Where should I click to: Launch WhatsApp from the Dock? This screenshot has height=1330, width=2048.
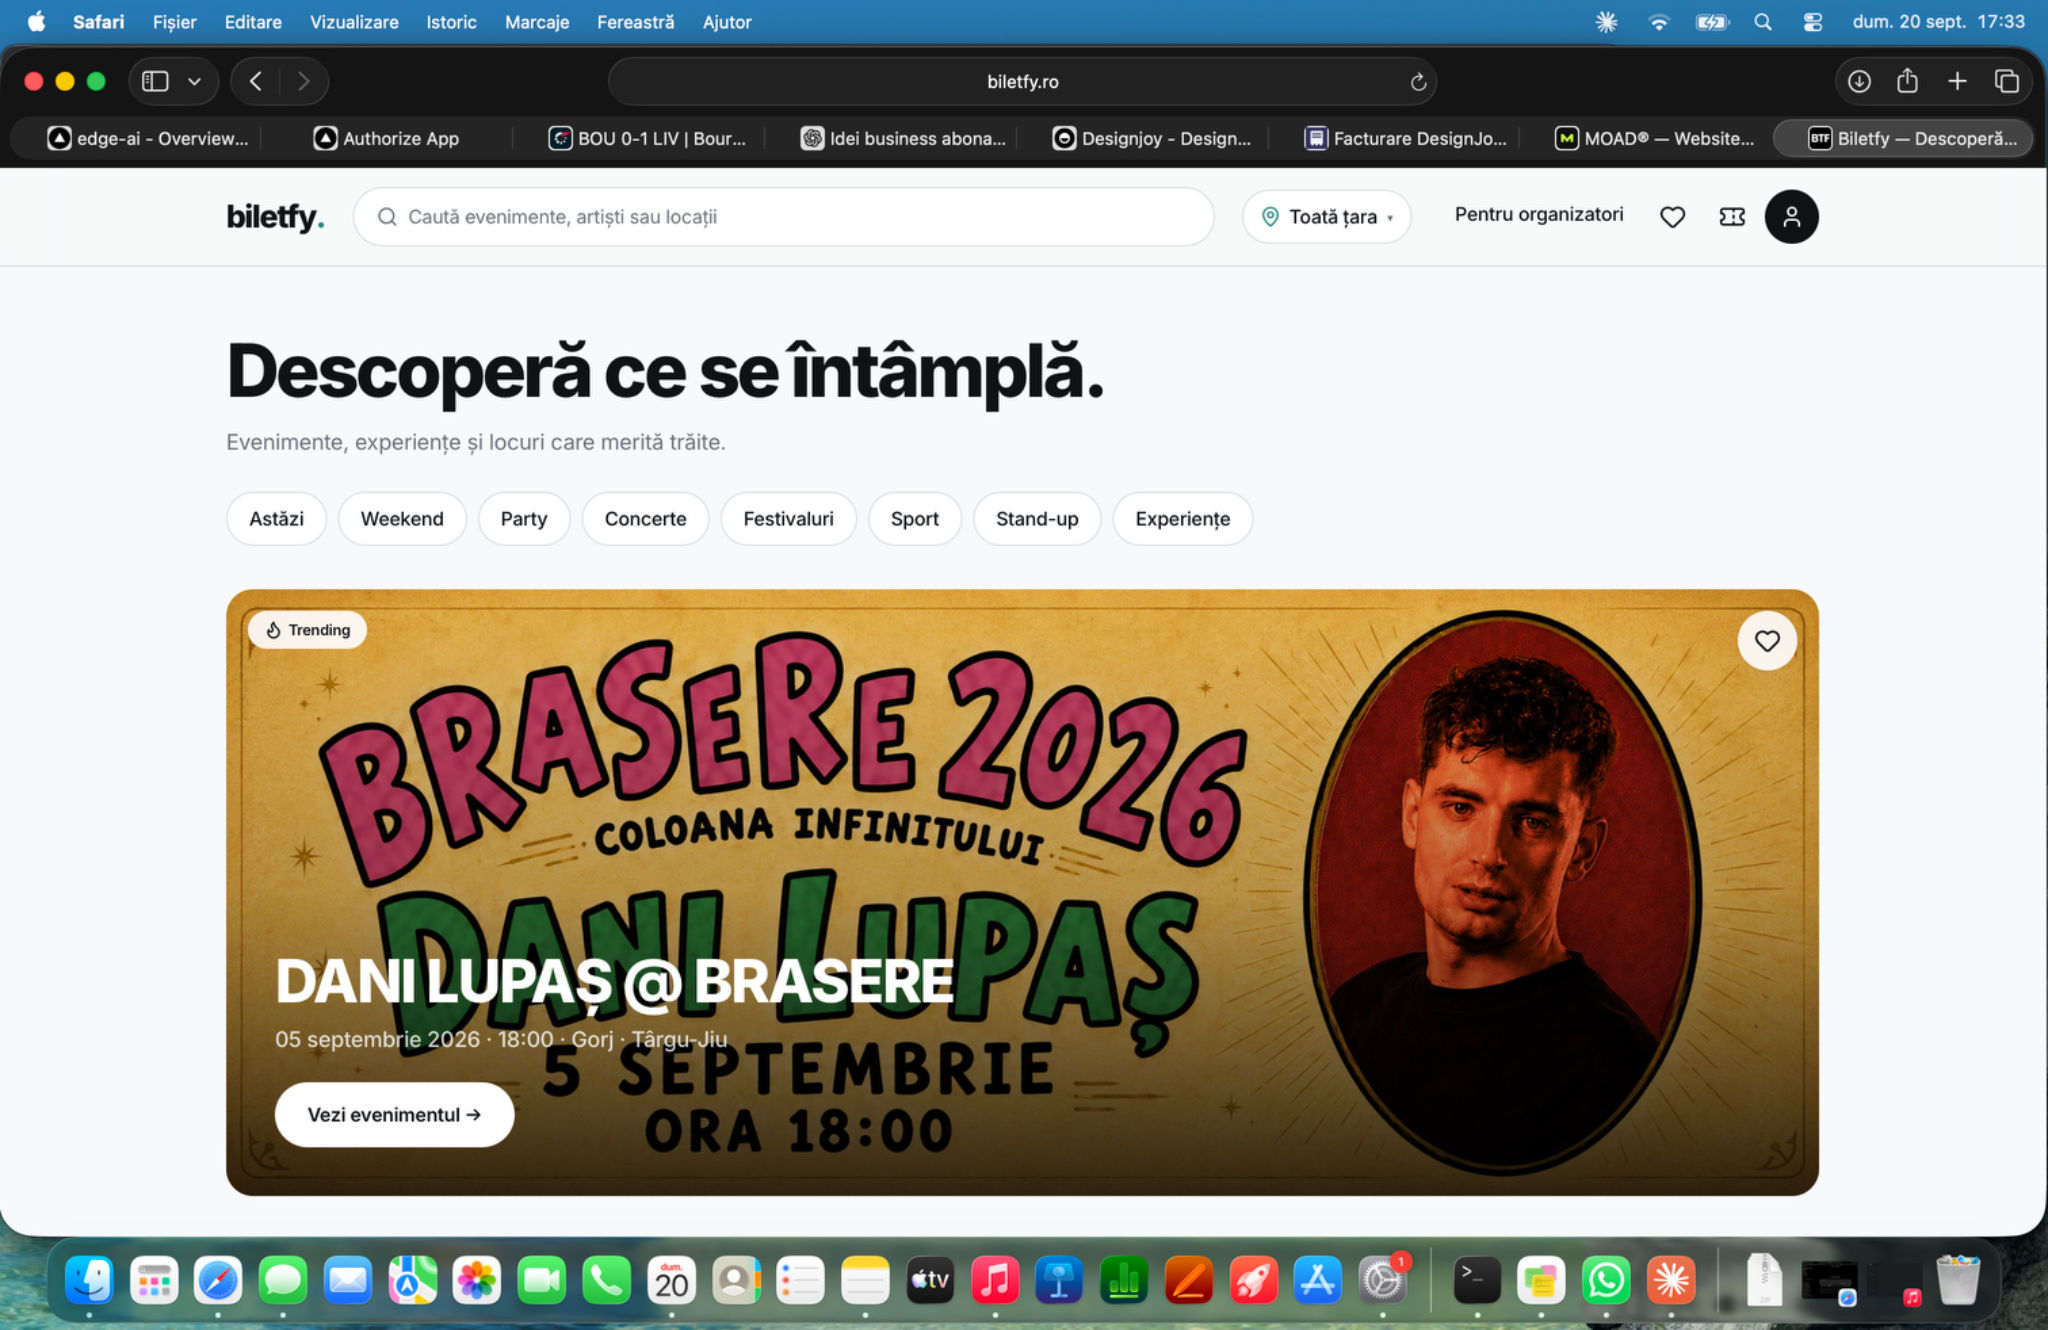pyautogui.click(x=1606, y=1280)
